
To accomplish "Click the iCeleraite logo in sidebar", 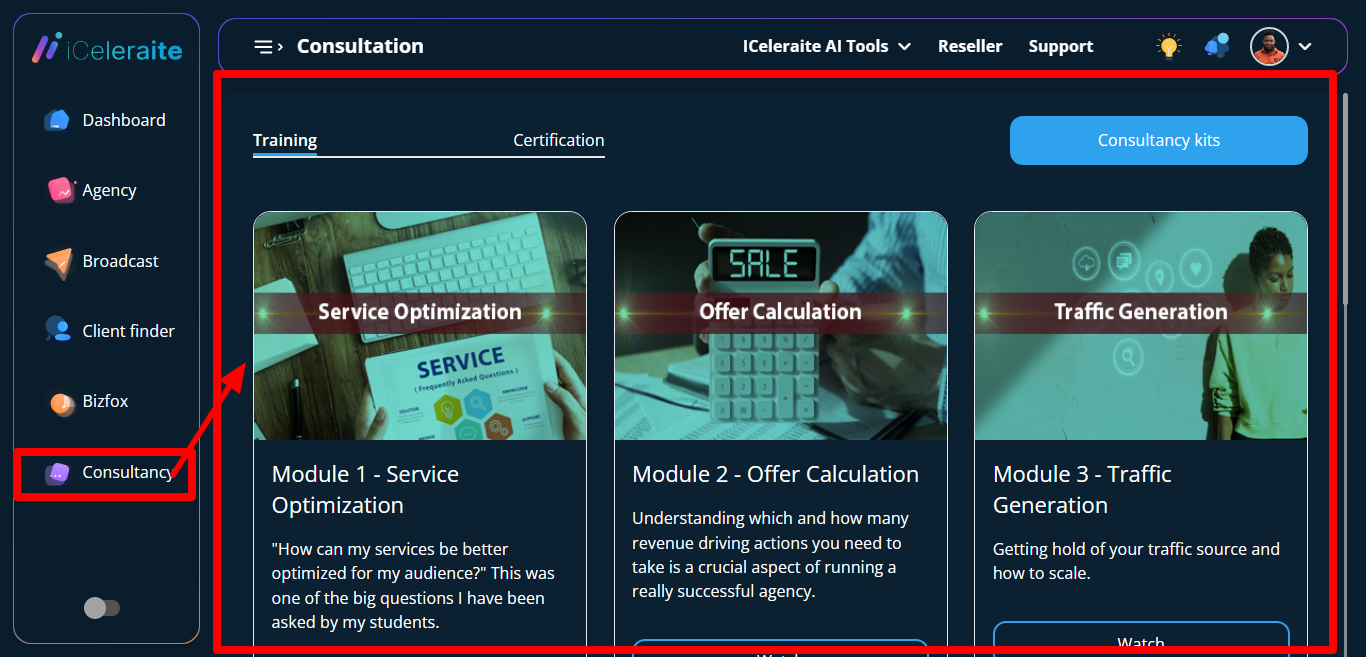I will tap(106, 48).
